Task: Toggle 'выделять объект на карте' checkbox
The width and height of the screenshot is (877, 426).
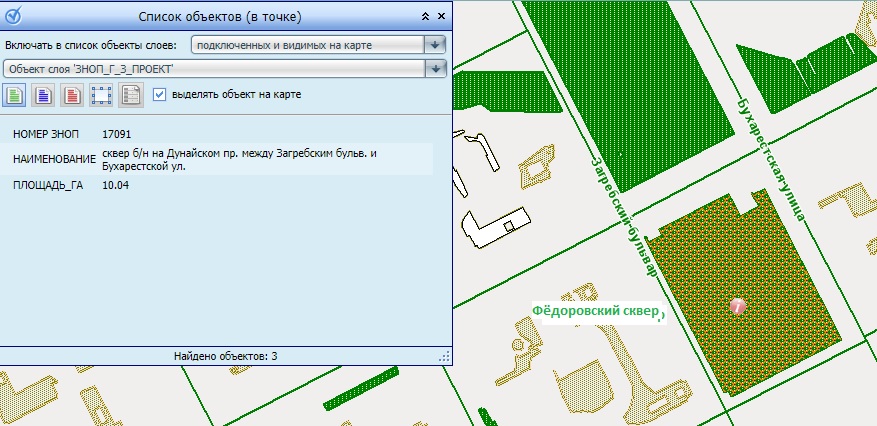Action: pyautogui.click(x=159, y=95)
